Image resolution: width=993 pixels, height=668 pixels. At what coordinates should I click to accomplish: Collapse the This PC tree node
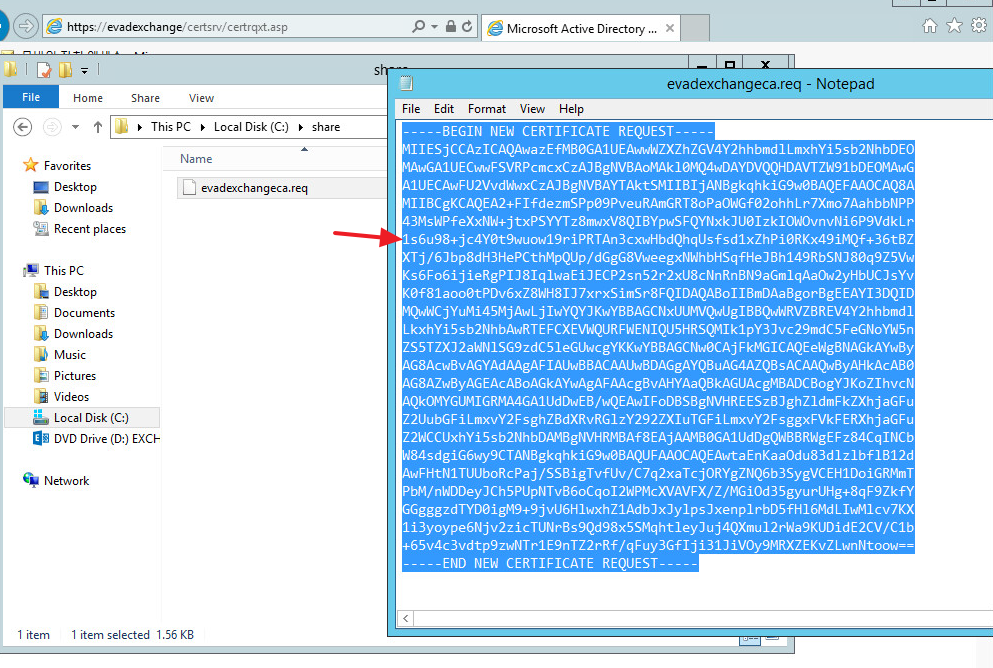coord(14,270)
